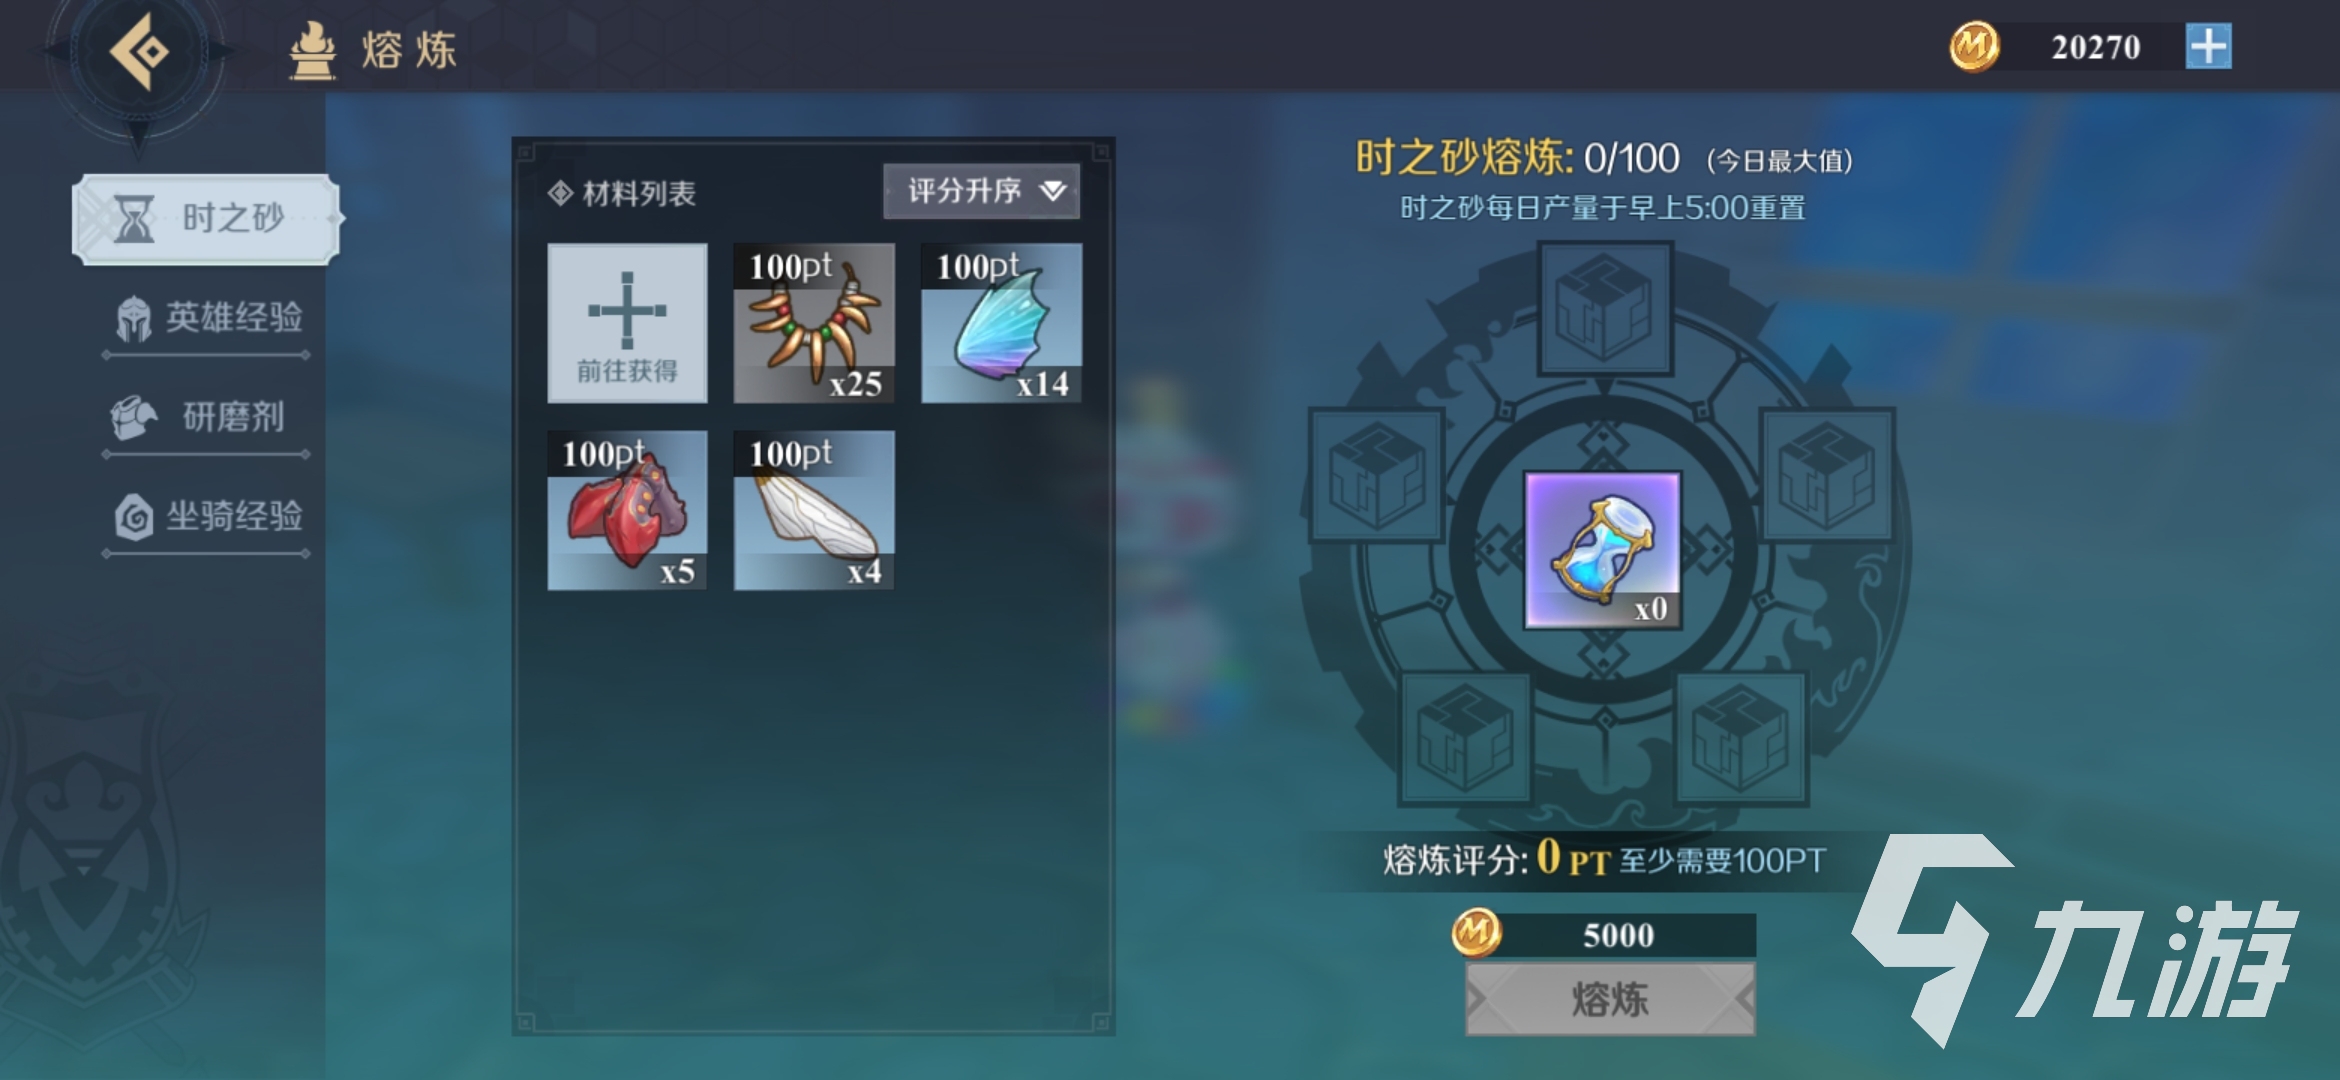Add gold coins with plus icon

(2208, 47)
